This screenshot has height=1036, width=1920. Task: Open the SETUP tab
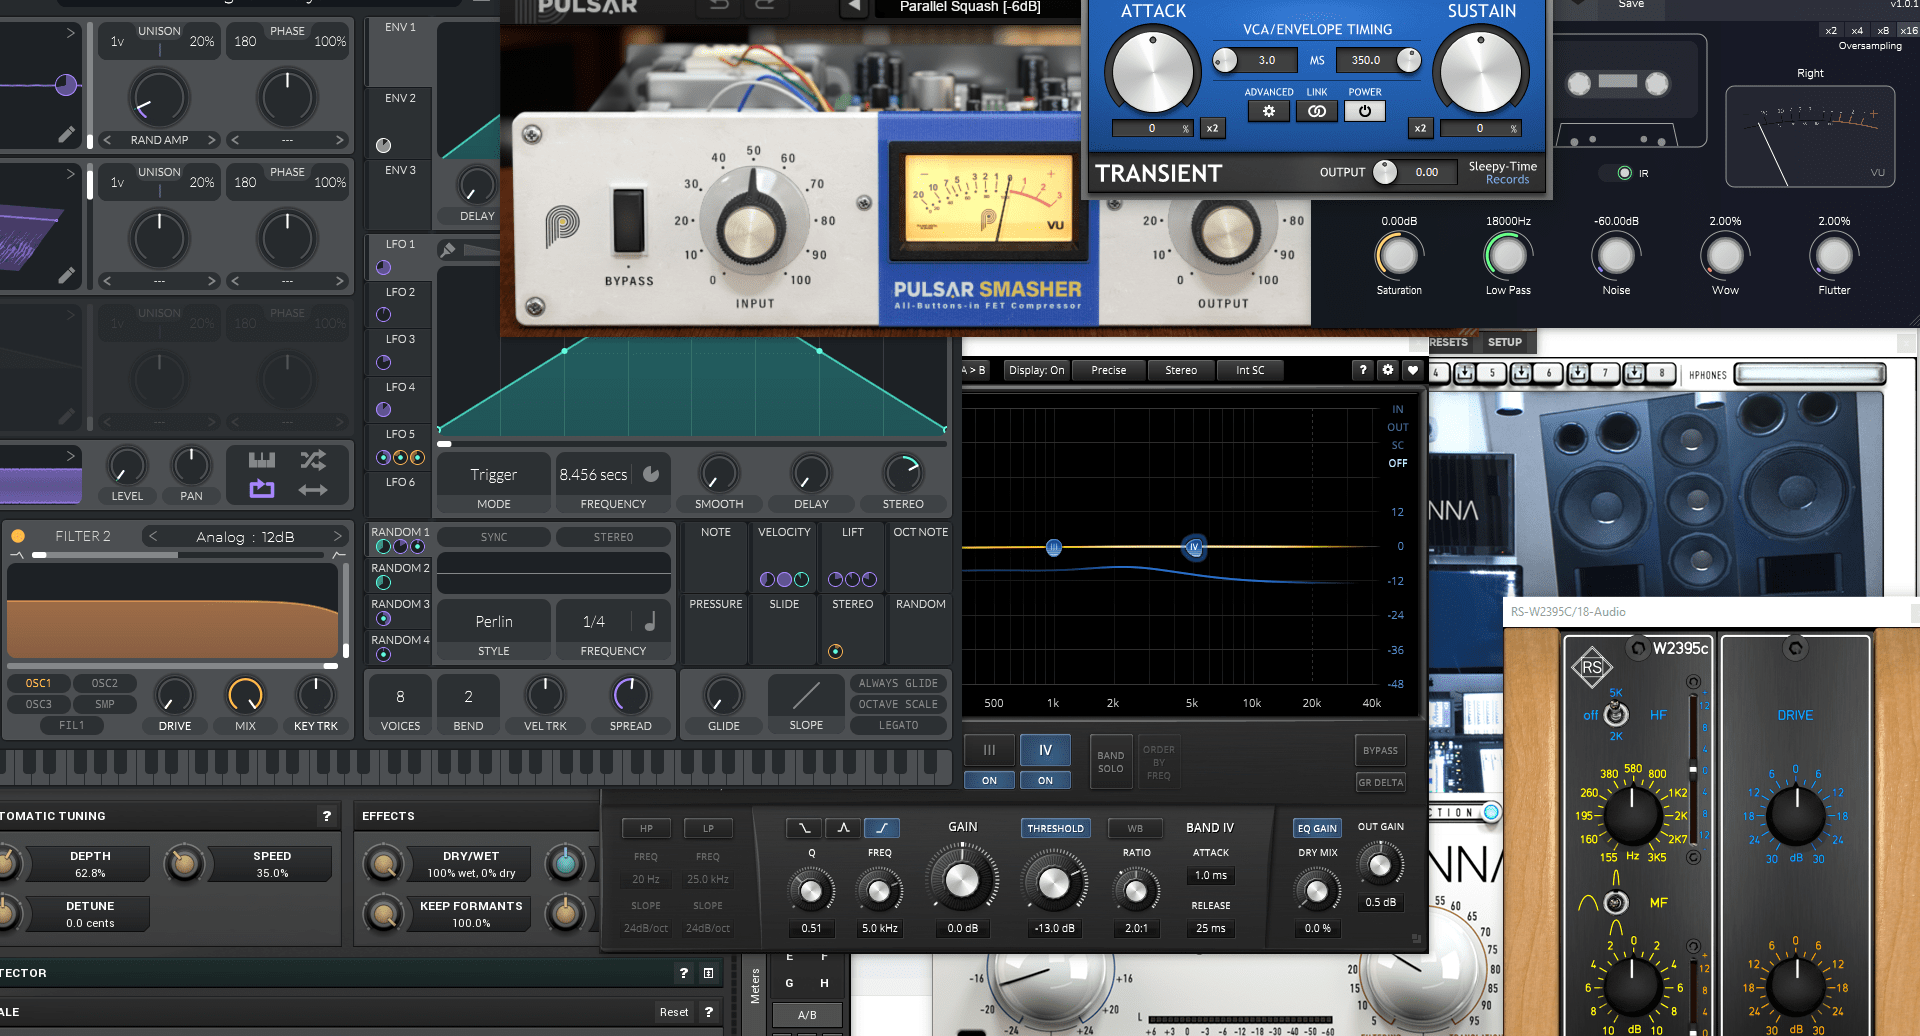pyautogui.click(x=1504, y=342)
